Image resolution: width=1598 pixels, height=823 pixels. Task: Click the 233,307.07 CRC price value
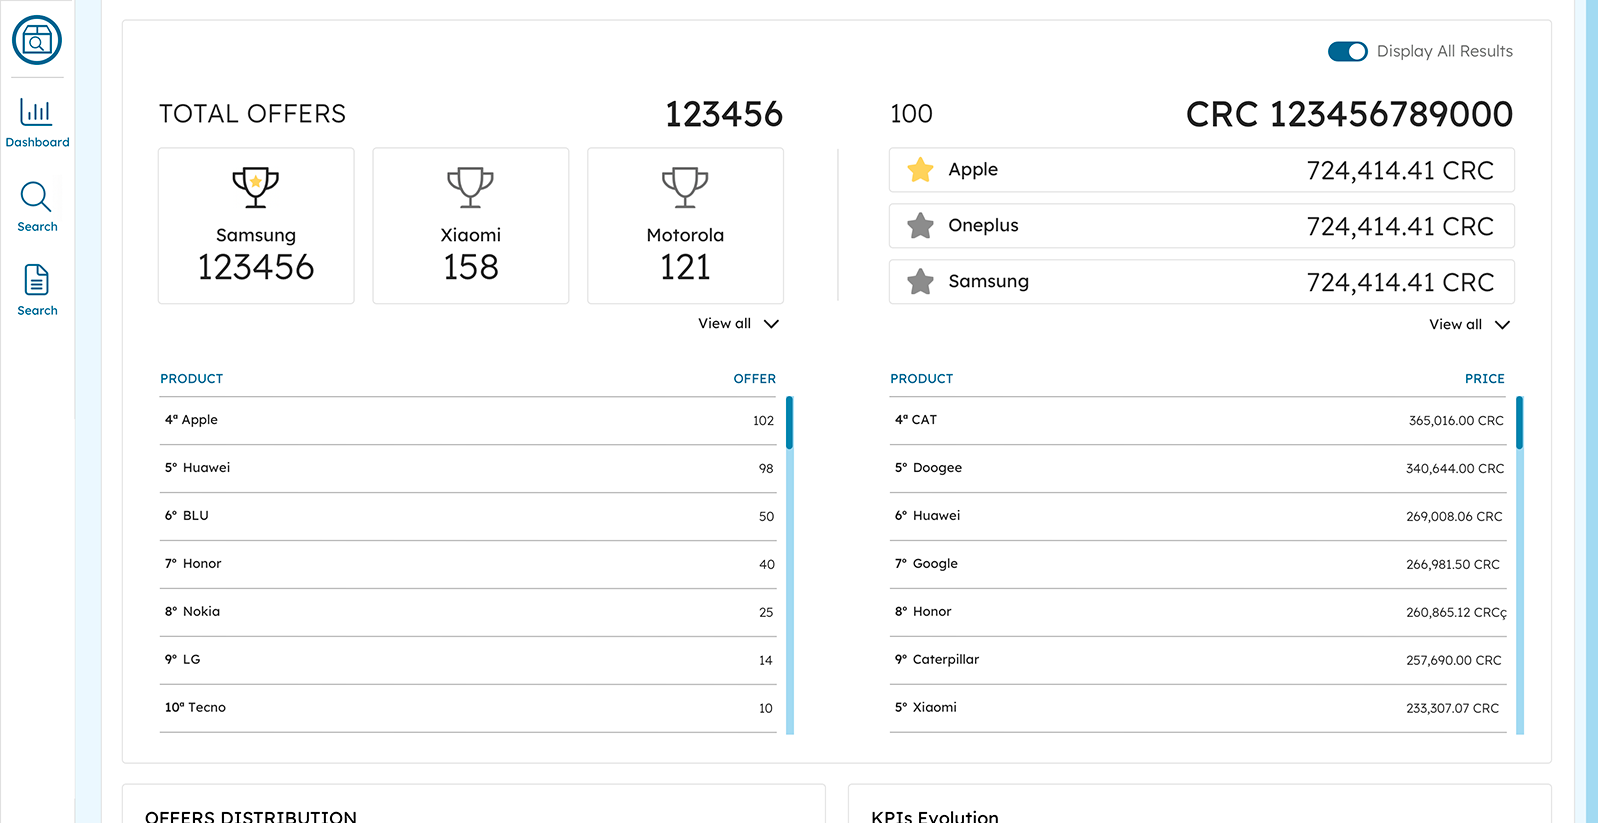[x=1452, y=709]
